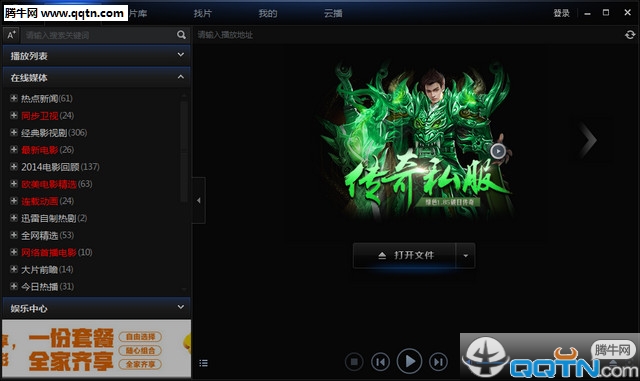Expand 大片前瞻(14) plus icon
This screenshot has height=381, width=640.
tap(14, 270)
